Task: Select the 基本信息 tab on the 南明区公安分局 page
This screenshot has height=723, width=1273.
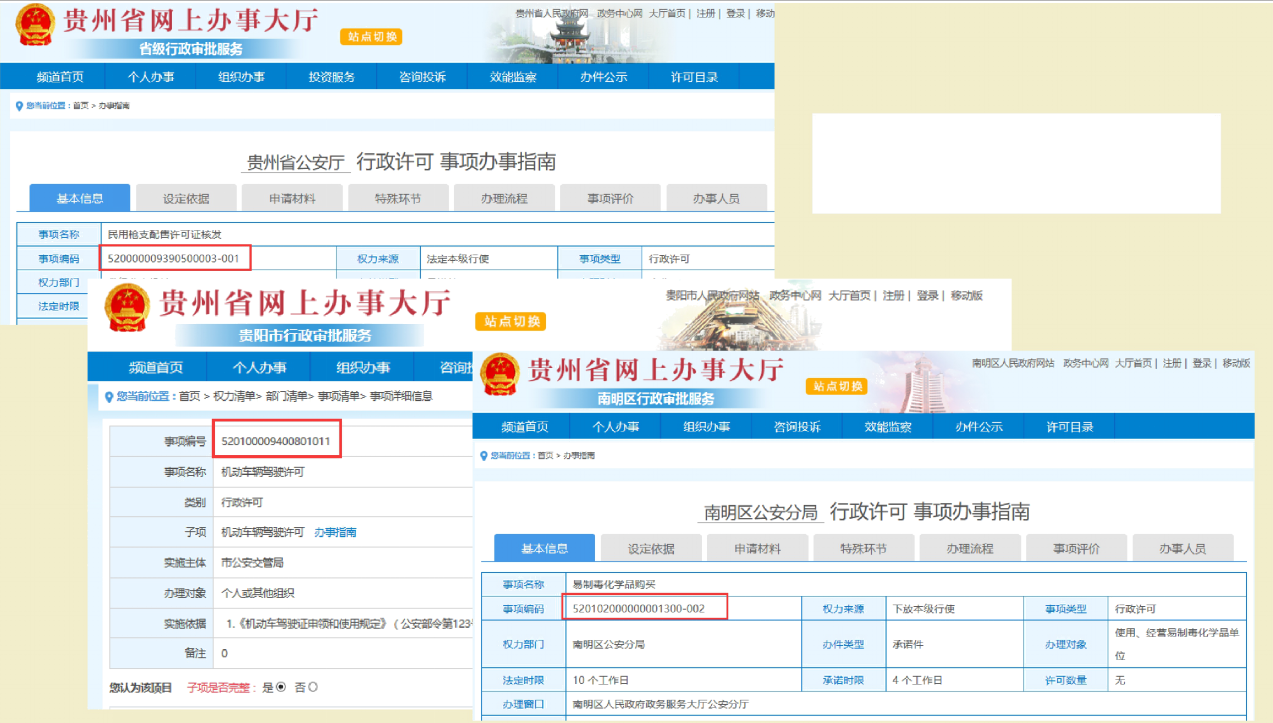Action: 545,548
